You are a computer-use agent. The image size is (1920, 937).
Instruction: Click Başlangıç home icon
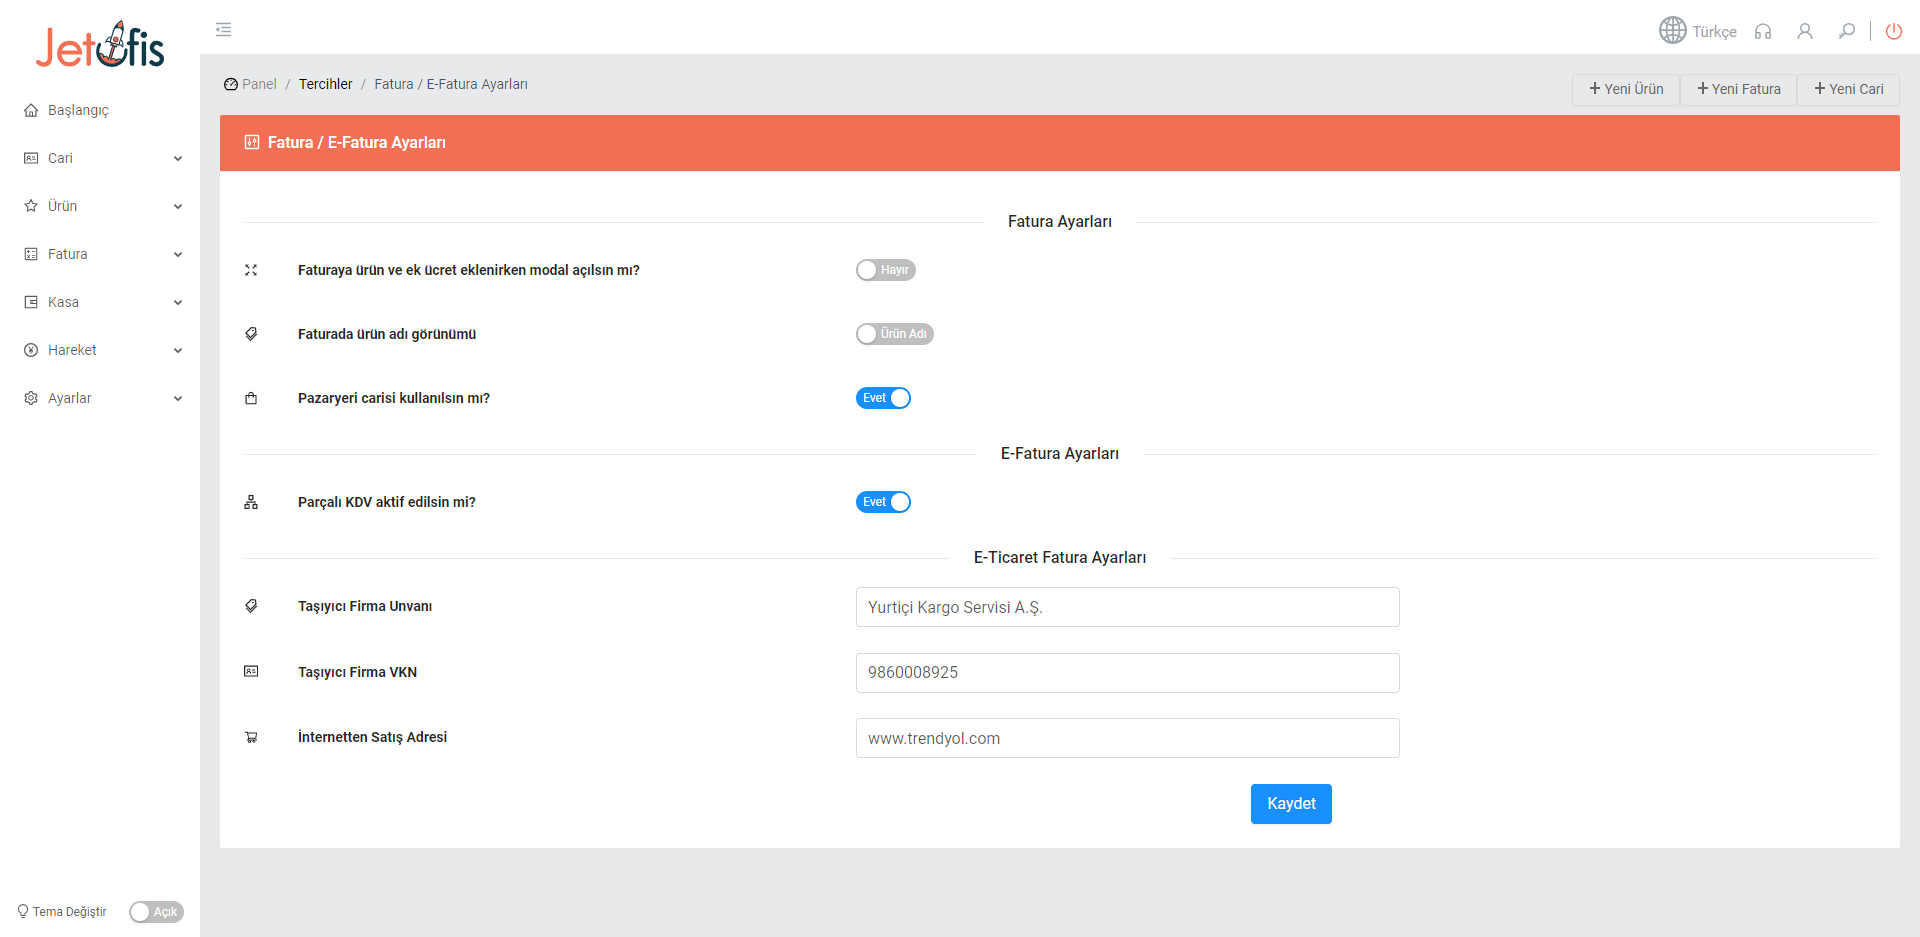tap(31, 110)
